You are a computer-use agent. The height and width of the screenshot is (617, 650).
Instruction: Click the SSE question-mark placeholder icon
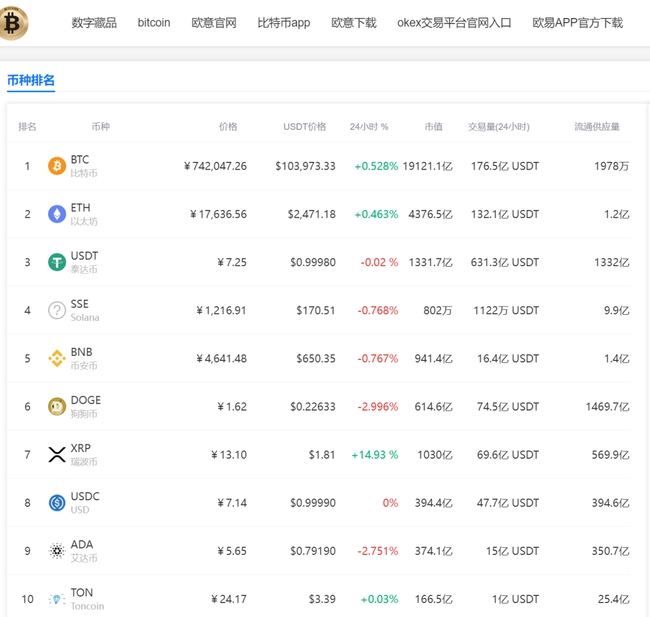click(x=57, y=310)
